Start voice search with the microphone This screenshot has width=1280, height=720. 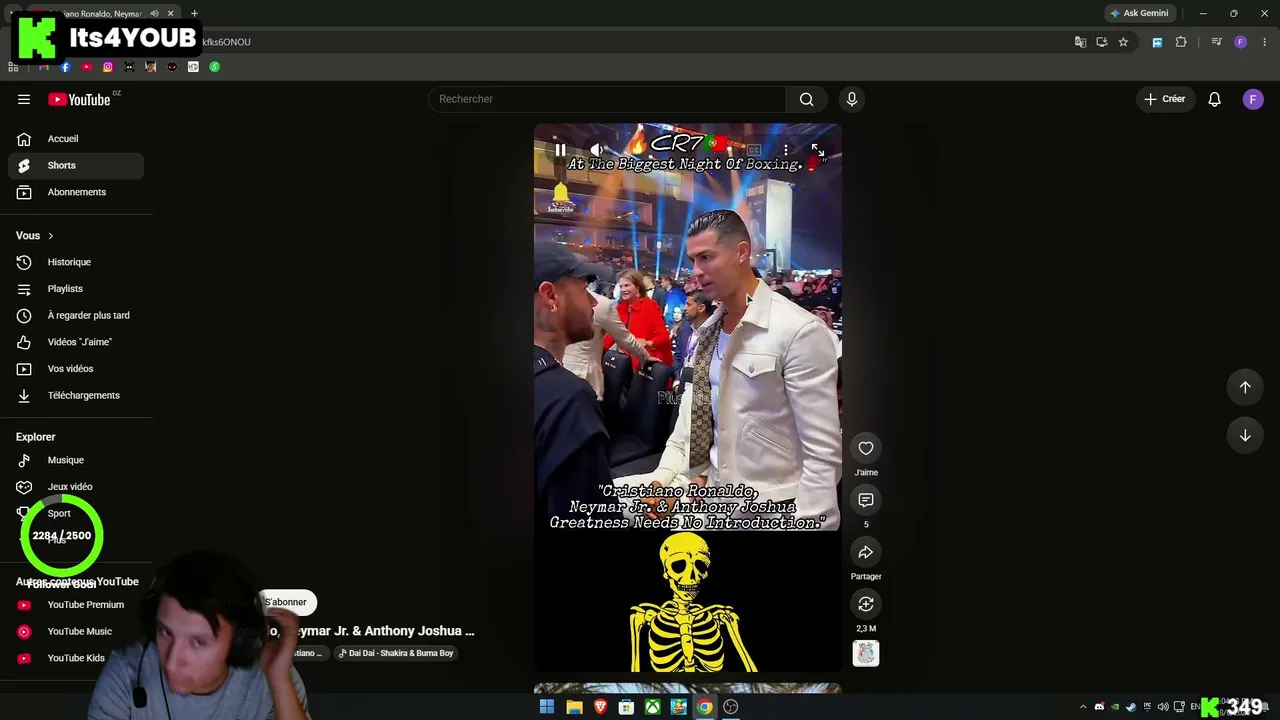click(852, 99)
